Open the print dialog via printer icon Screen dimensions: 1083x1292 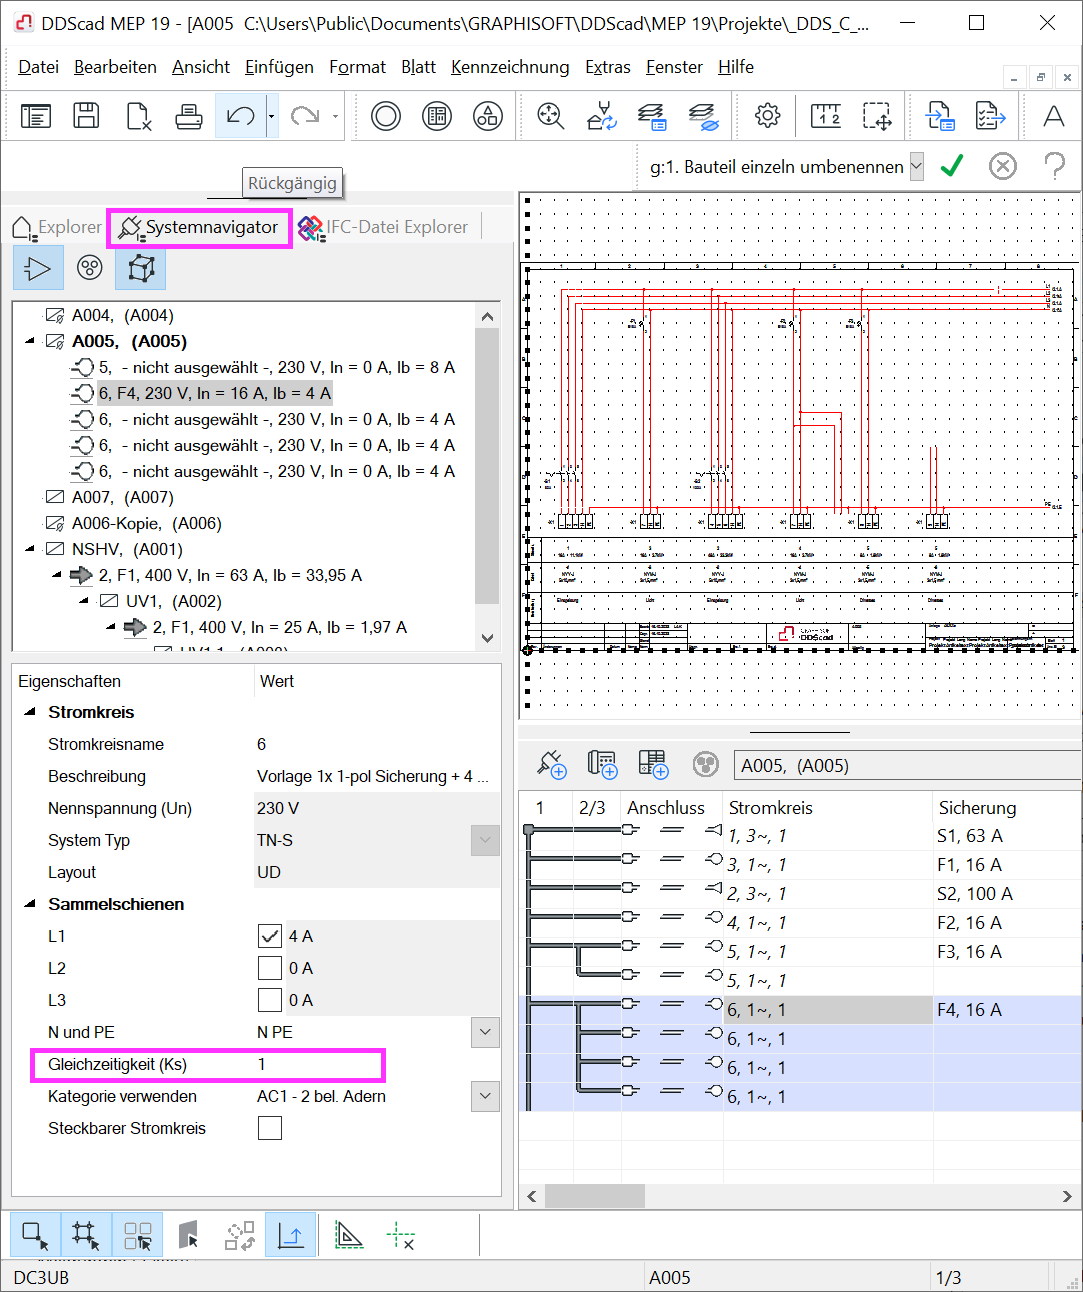[189, 116]
